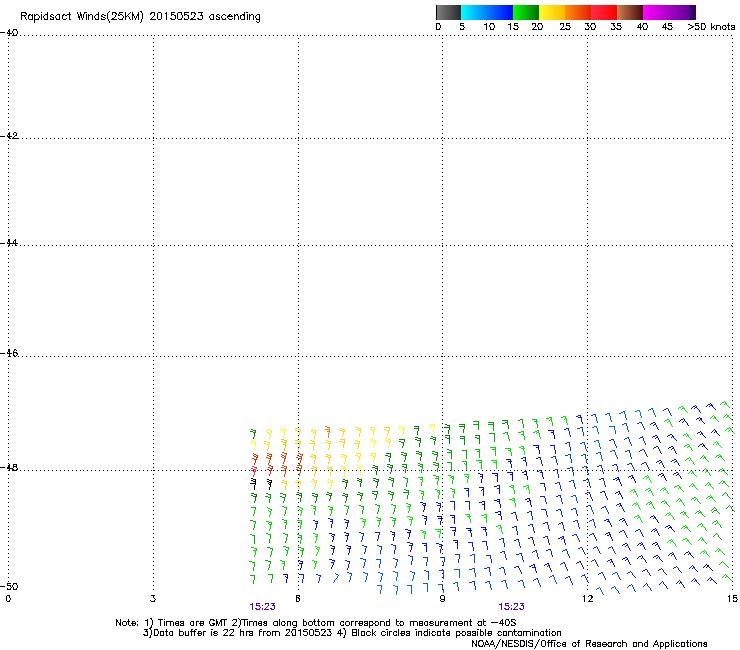The image size is (740, 650).
Task: Click the red 30-35 knots color band
Action: (604, 12)
